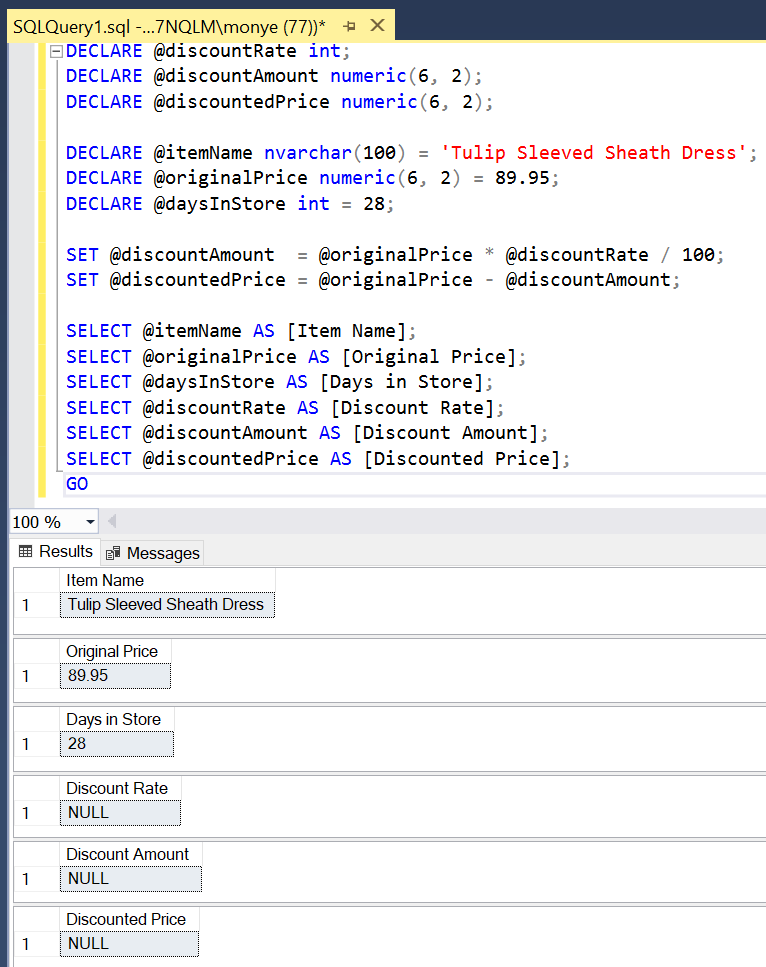Click the SET @discountedPrice statement
The image size is (766, 967).
373,280
